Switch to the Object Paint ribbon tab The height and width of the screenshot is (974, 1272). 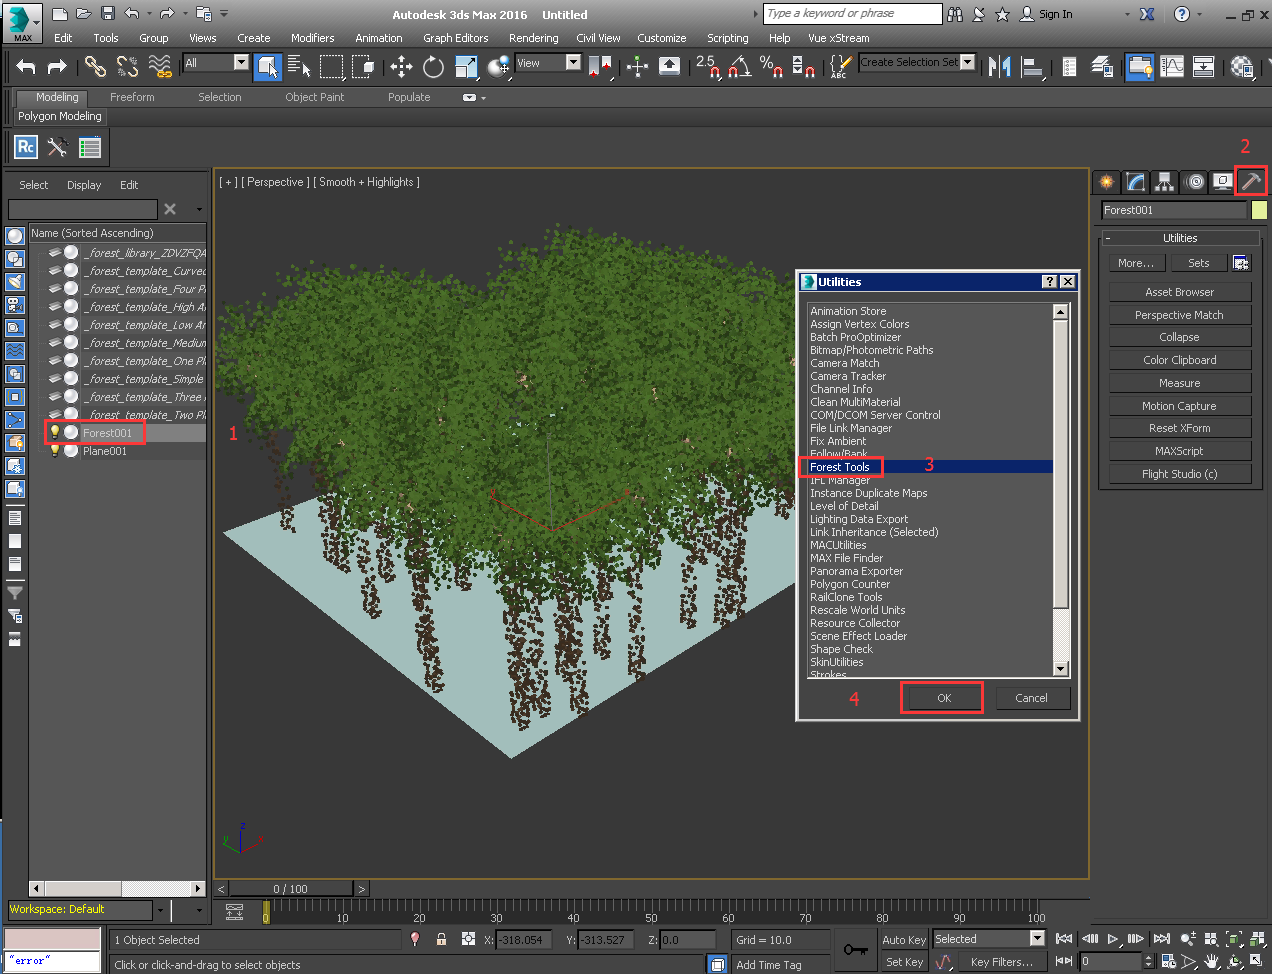[x=314, y=97]
